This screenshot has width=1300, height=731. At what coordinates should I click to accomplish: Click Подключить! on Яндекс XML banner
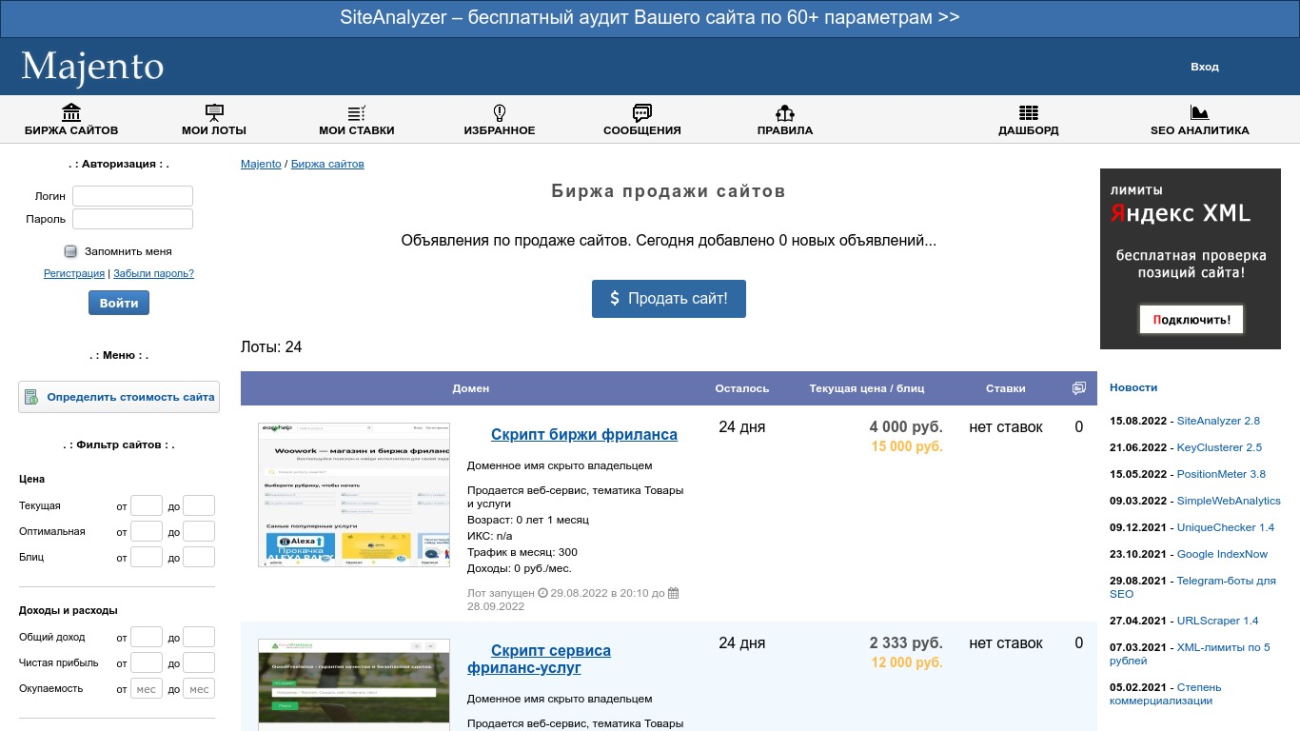1190,320
